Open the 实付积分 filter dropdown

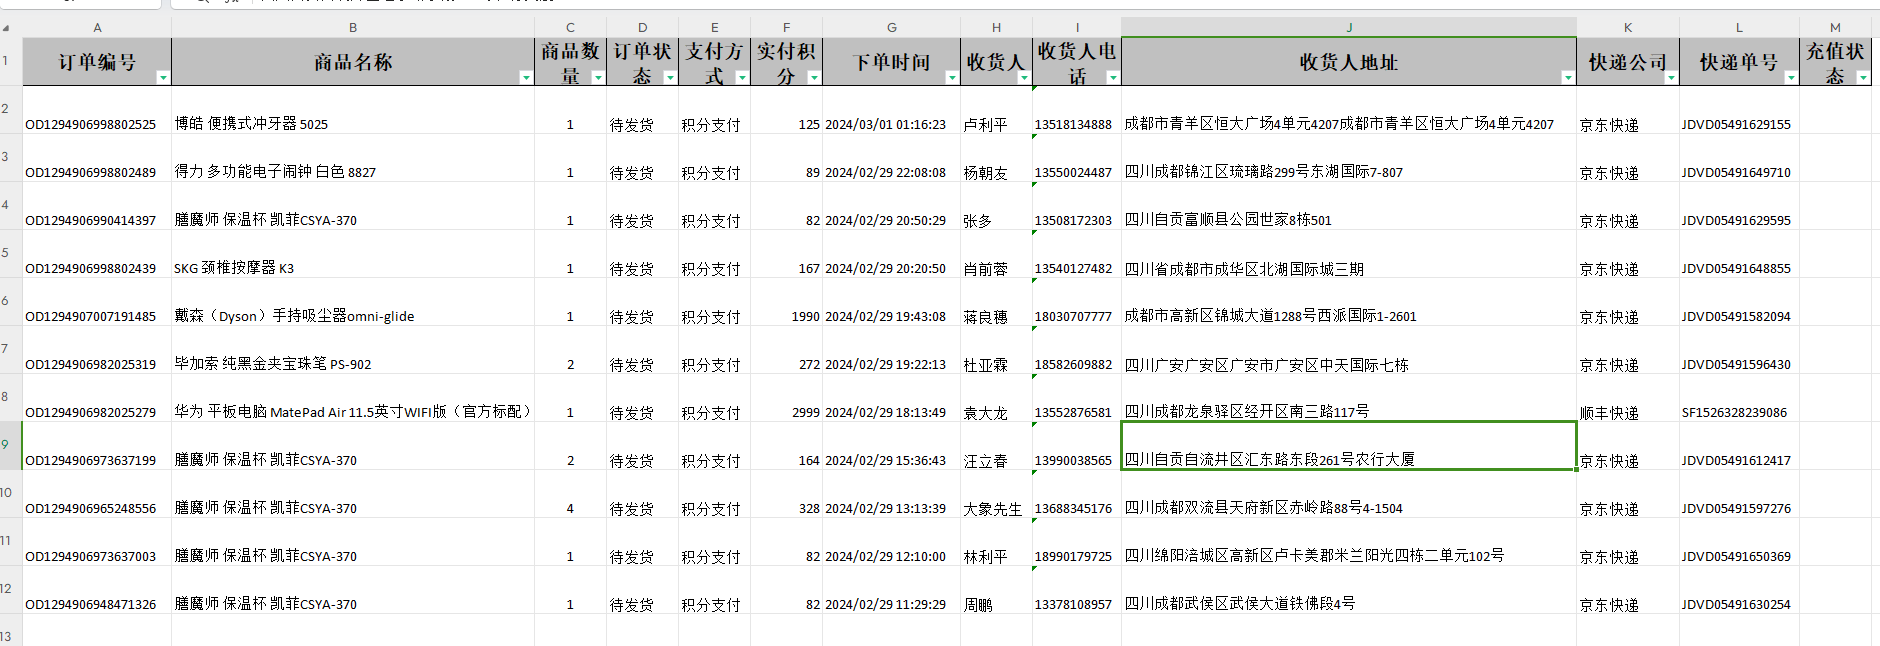[814, 77]
